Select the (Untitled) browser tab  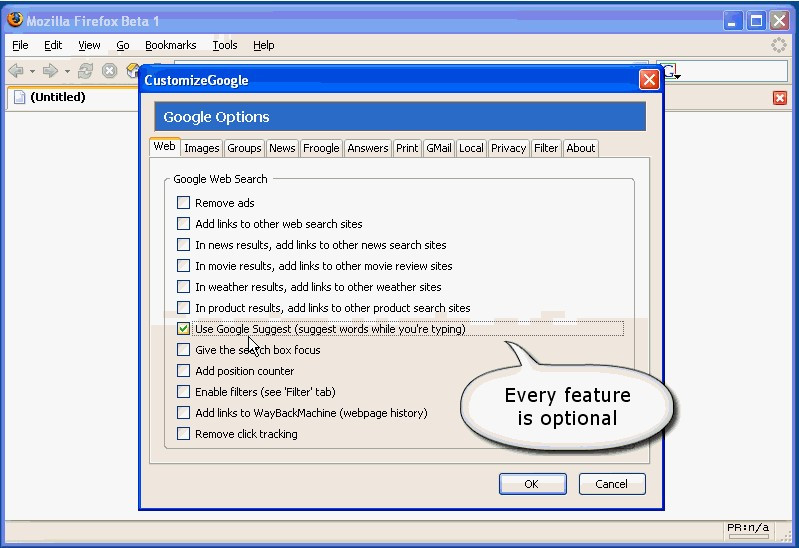[x=71, y=98]
